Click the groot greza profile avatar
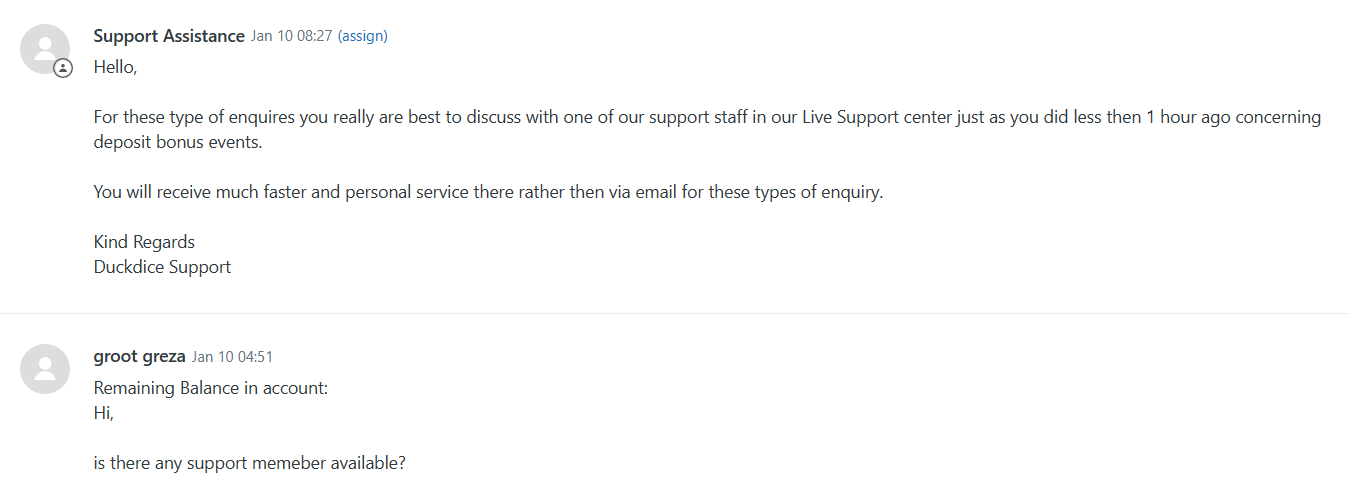The height and width of the screenshot is (490, 1348). coord(45,369)
